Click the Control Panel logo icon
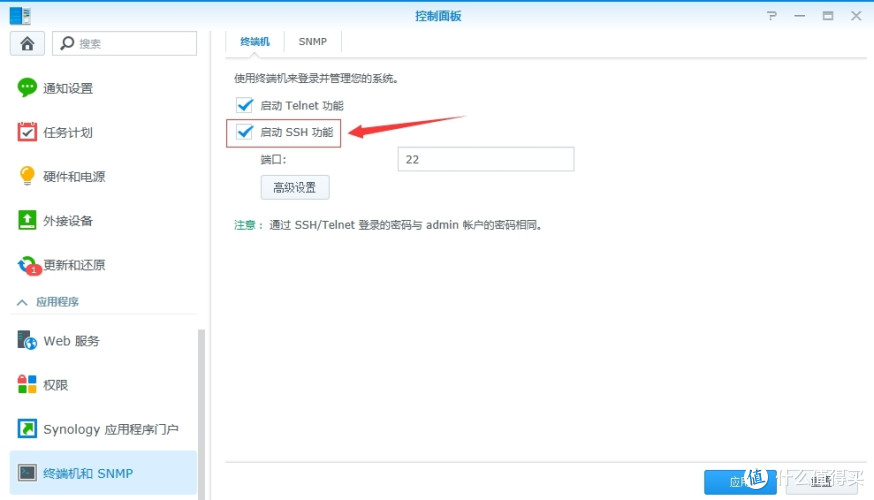The height and width of the screenshot is (500, 874). pos(20,16)
